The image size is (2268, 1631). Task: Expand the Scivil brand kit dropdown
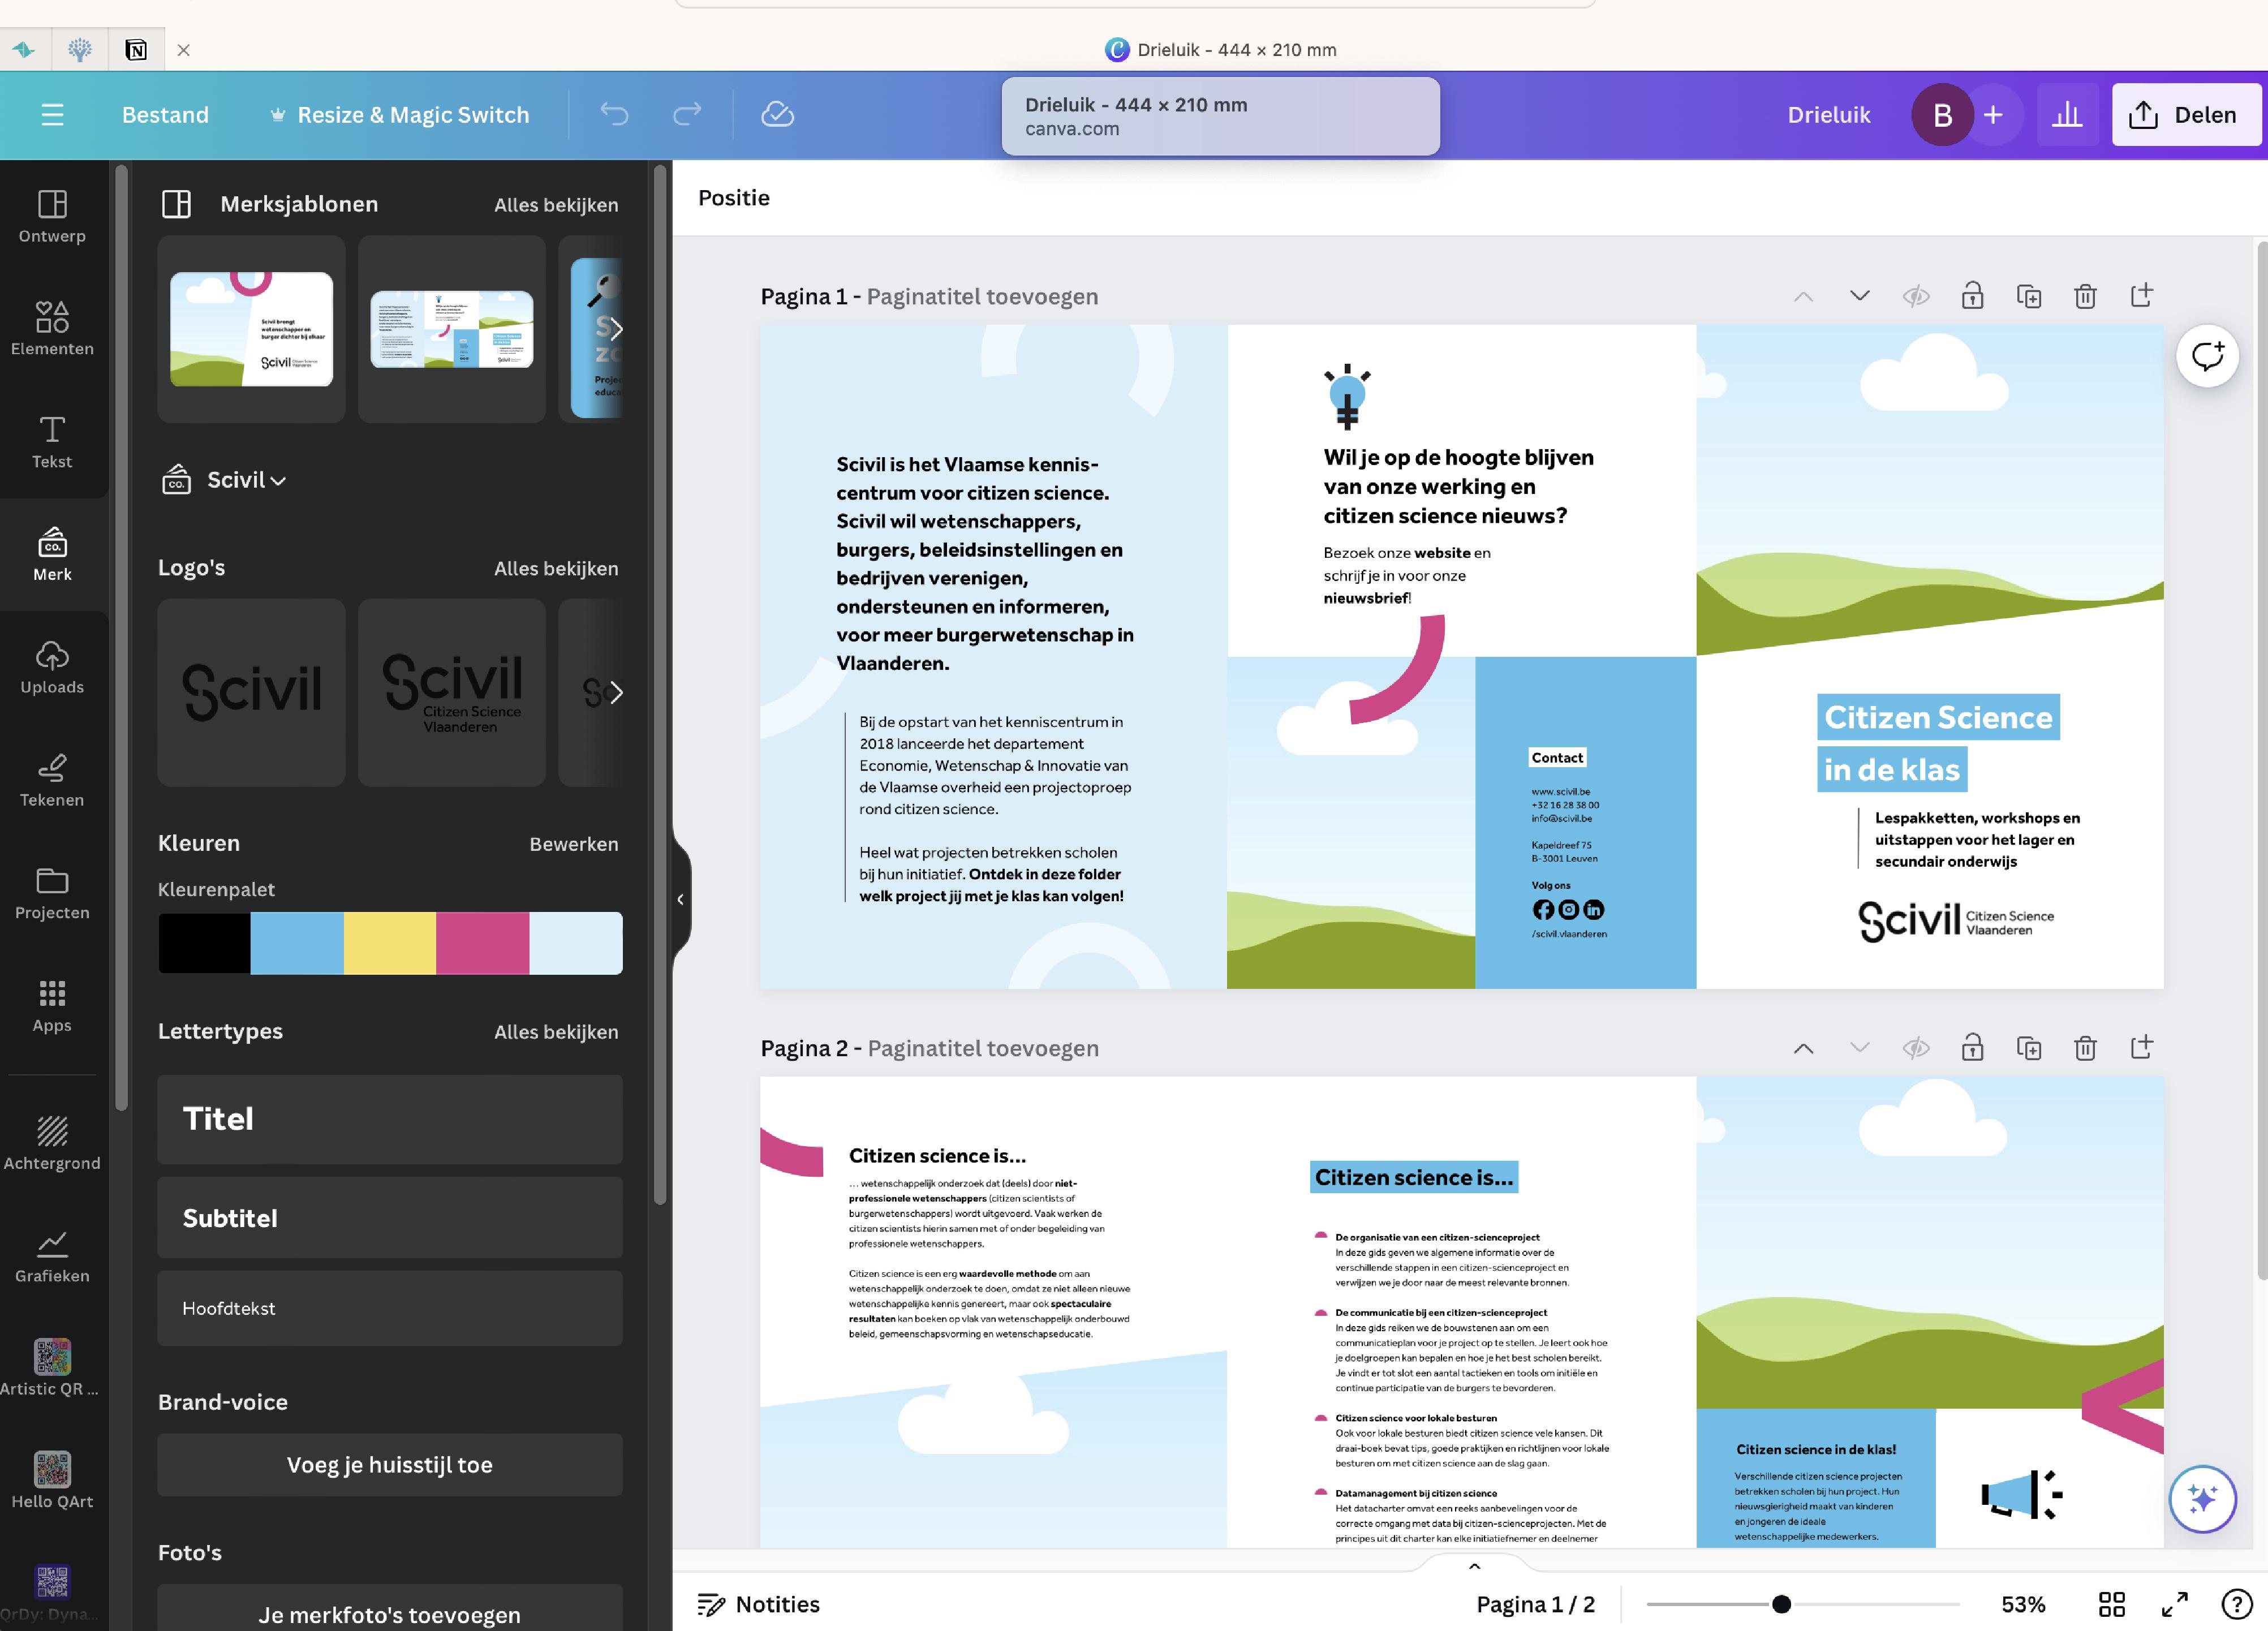pos(246,480)
